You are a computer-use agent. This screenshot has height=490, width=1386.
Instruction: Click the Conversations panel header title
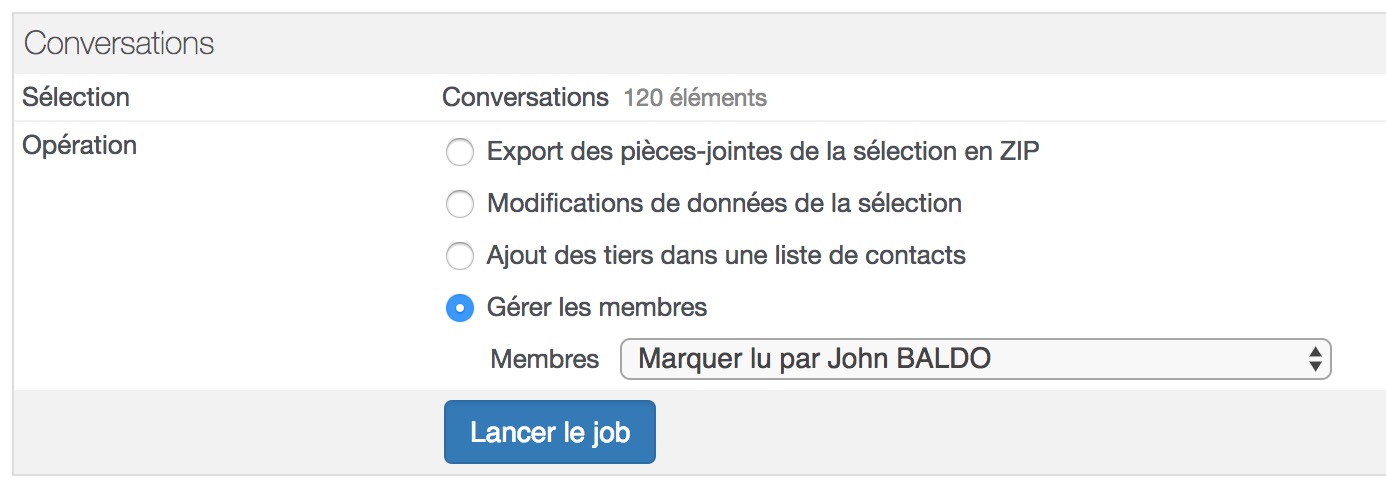pyautogui.click(x=119, y=44)
